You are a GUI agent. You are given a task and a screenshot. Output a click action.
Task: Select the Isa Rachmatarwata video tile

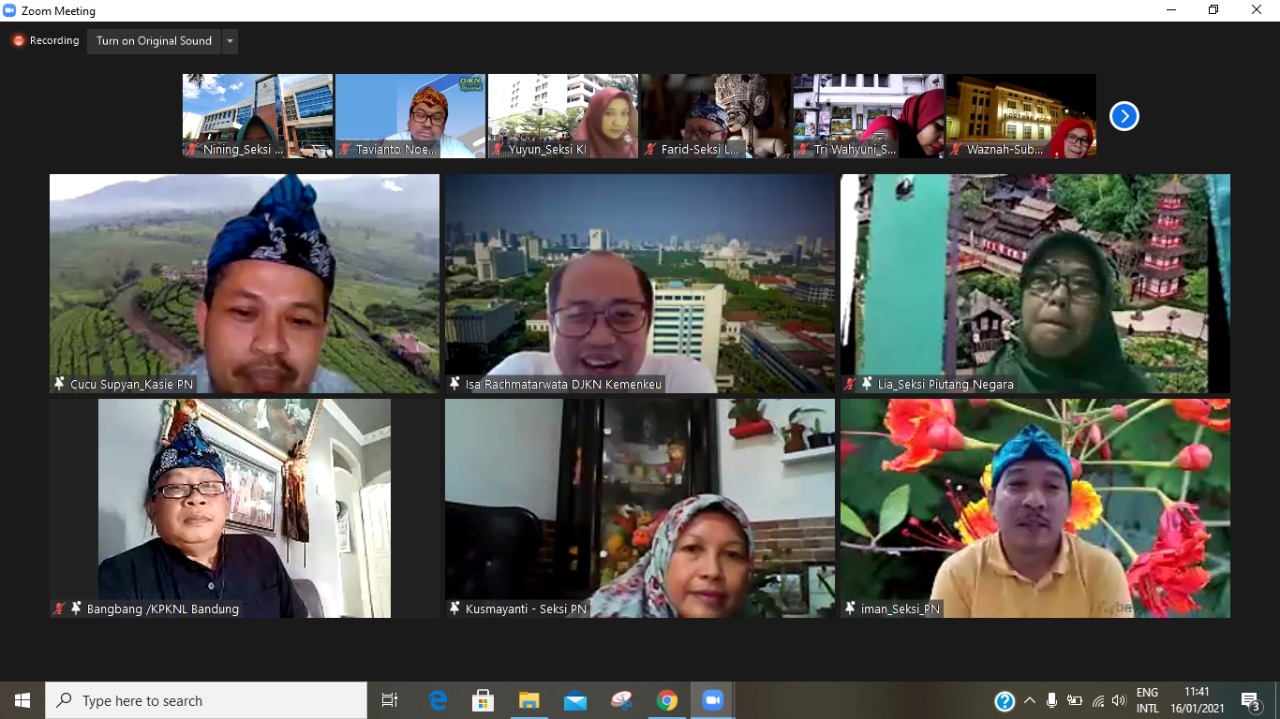point(639,283)
